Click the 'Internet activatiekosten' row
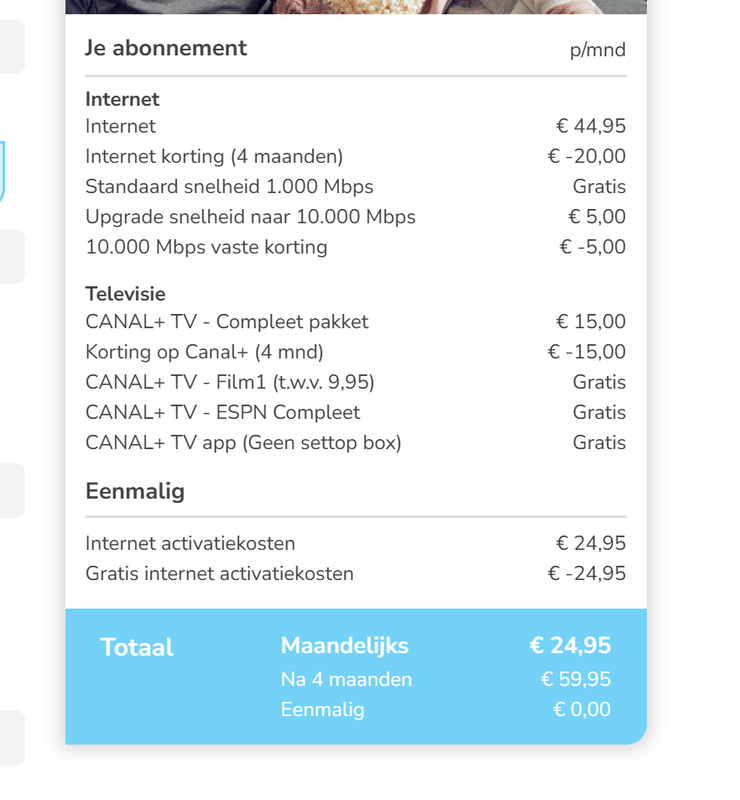740x800 pixels. [x=190, y=543]
